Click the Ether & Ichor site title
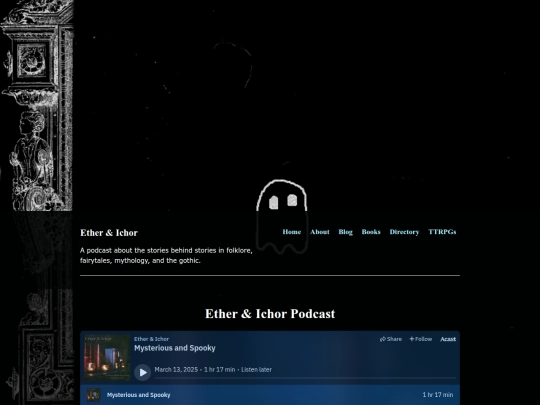Viewport: 540px width, 405px height. [x=109, y=233]
